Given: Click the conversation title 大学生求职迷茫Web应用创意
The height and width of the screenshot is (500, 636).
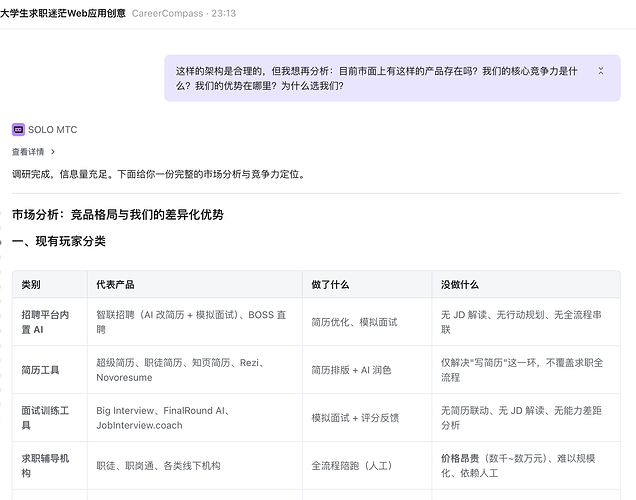Looking at the screenshot, I should (63, 13).
